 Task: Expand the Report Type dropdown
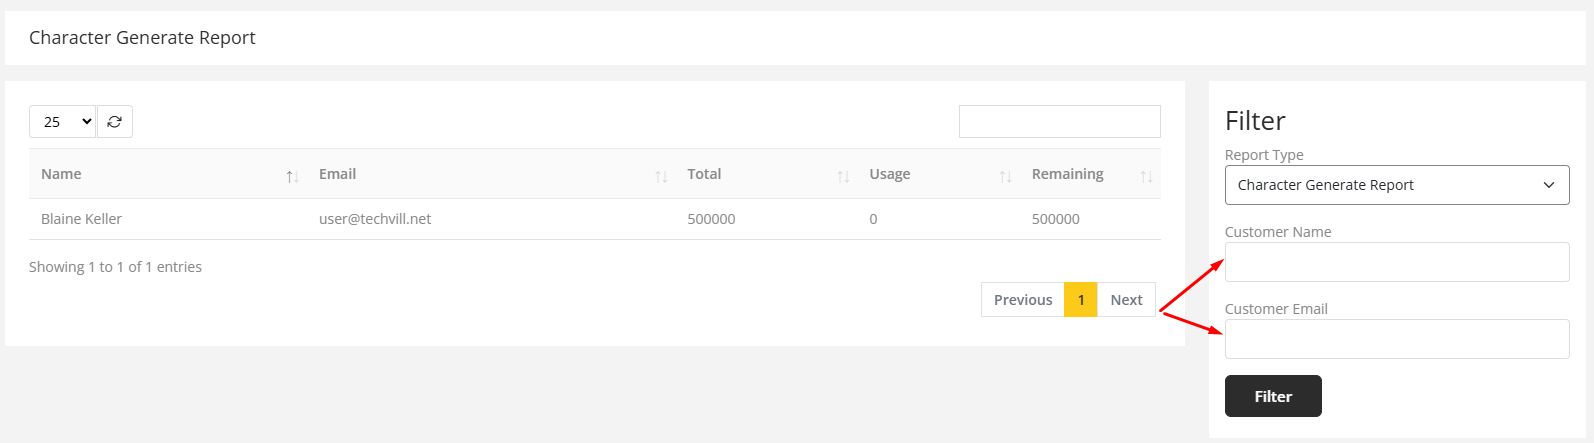1396,185
